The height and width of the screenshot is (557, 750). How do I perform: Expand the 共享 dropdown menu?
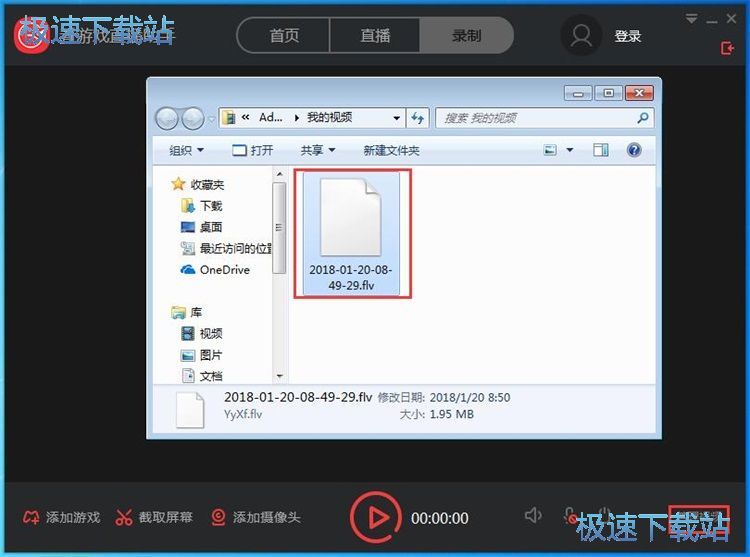click(x=318, y=150)
